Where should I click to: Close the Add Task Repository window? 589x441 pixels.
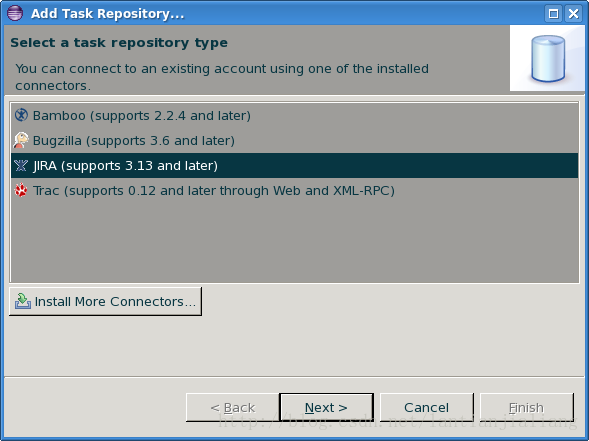(574, 14)
